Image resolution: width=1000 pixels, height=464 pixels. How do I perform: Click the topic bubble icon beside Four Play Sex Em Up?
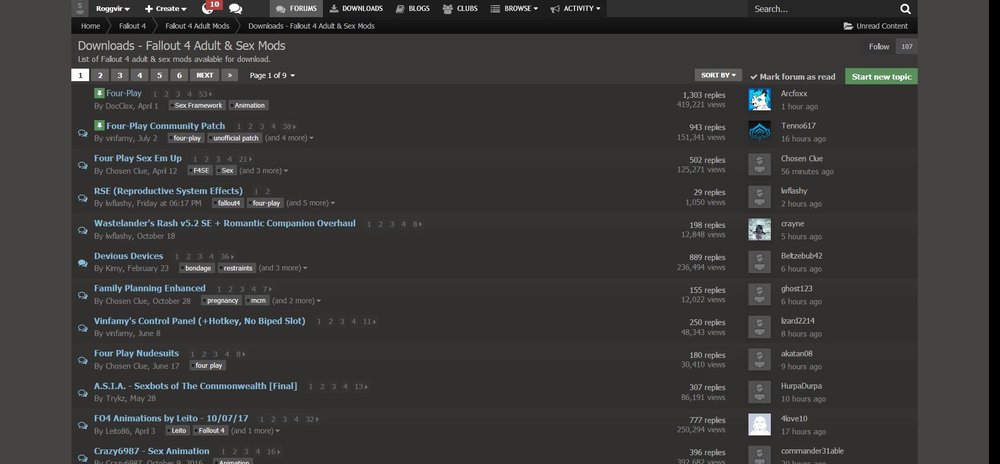83,165
